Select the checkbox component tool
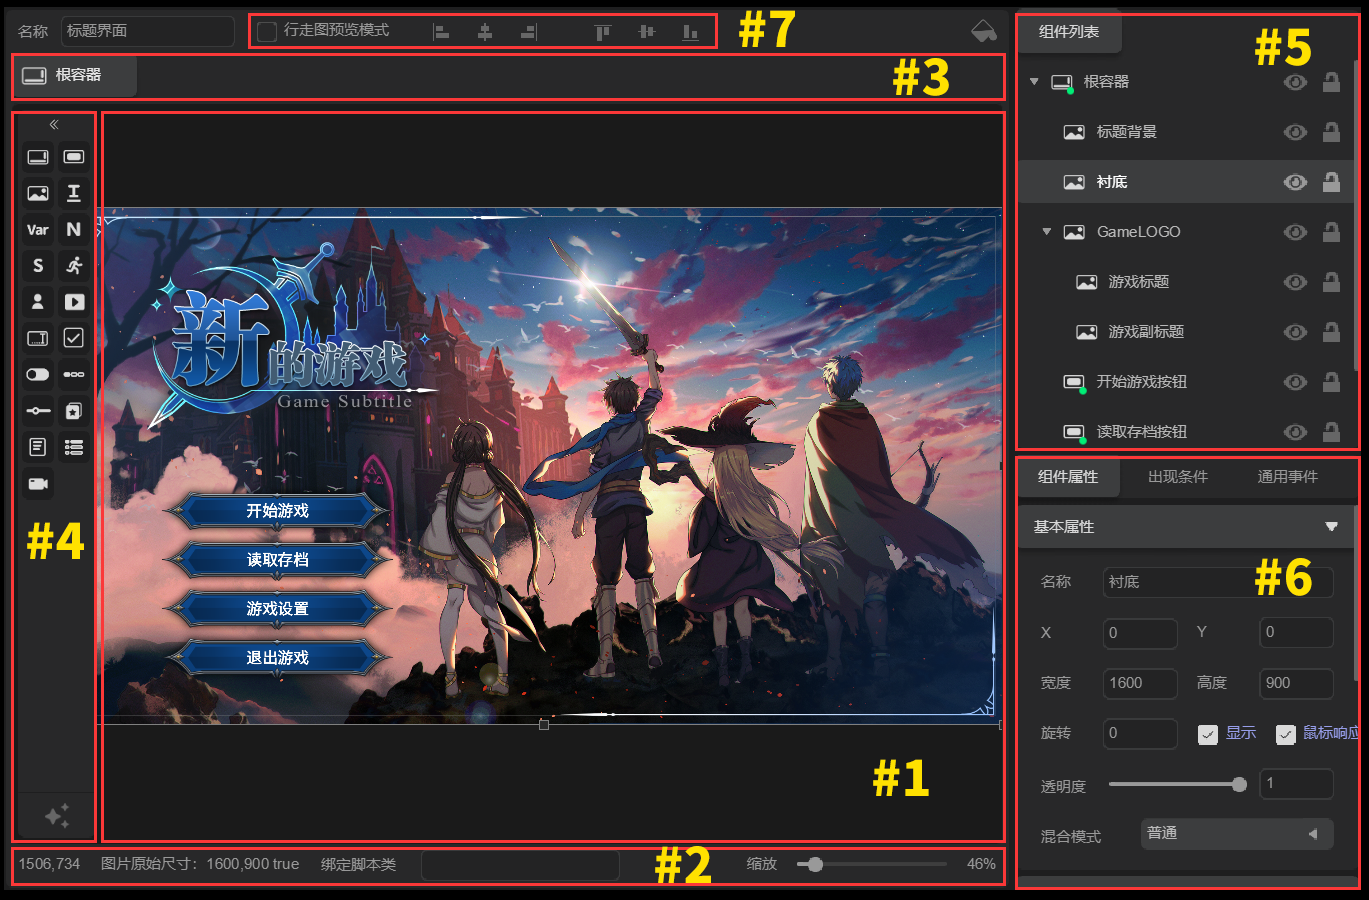The image size is (1369, 900). 74,338
